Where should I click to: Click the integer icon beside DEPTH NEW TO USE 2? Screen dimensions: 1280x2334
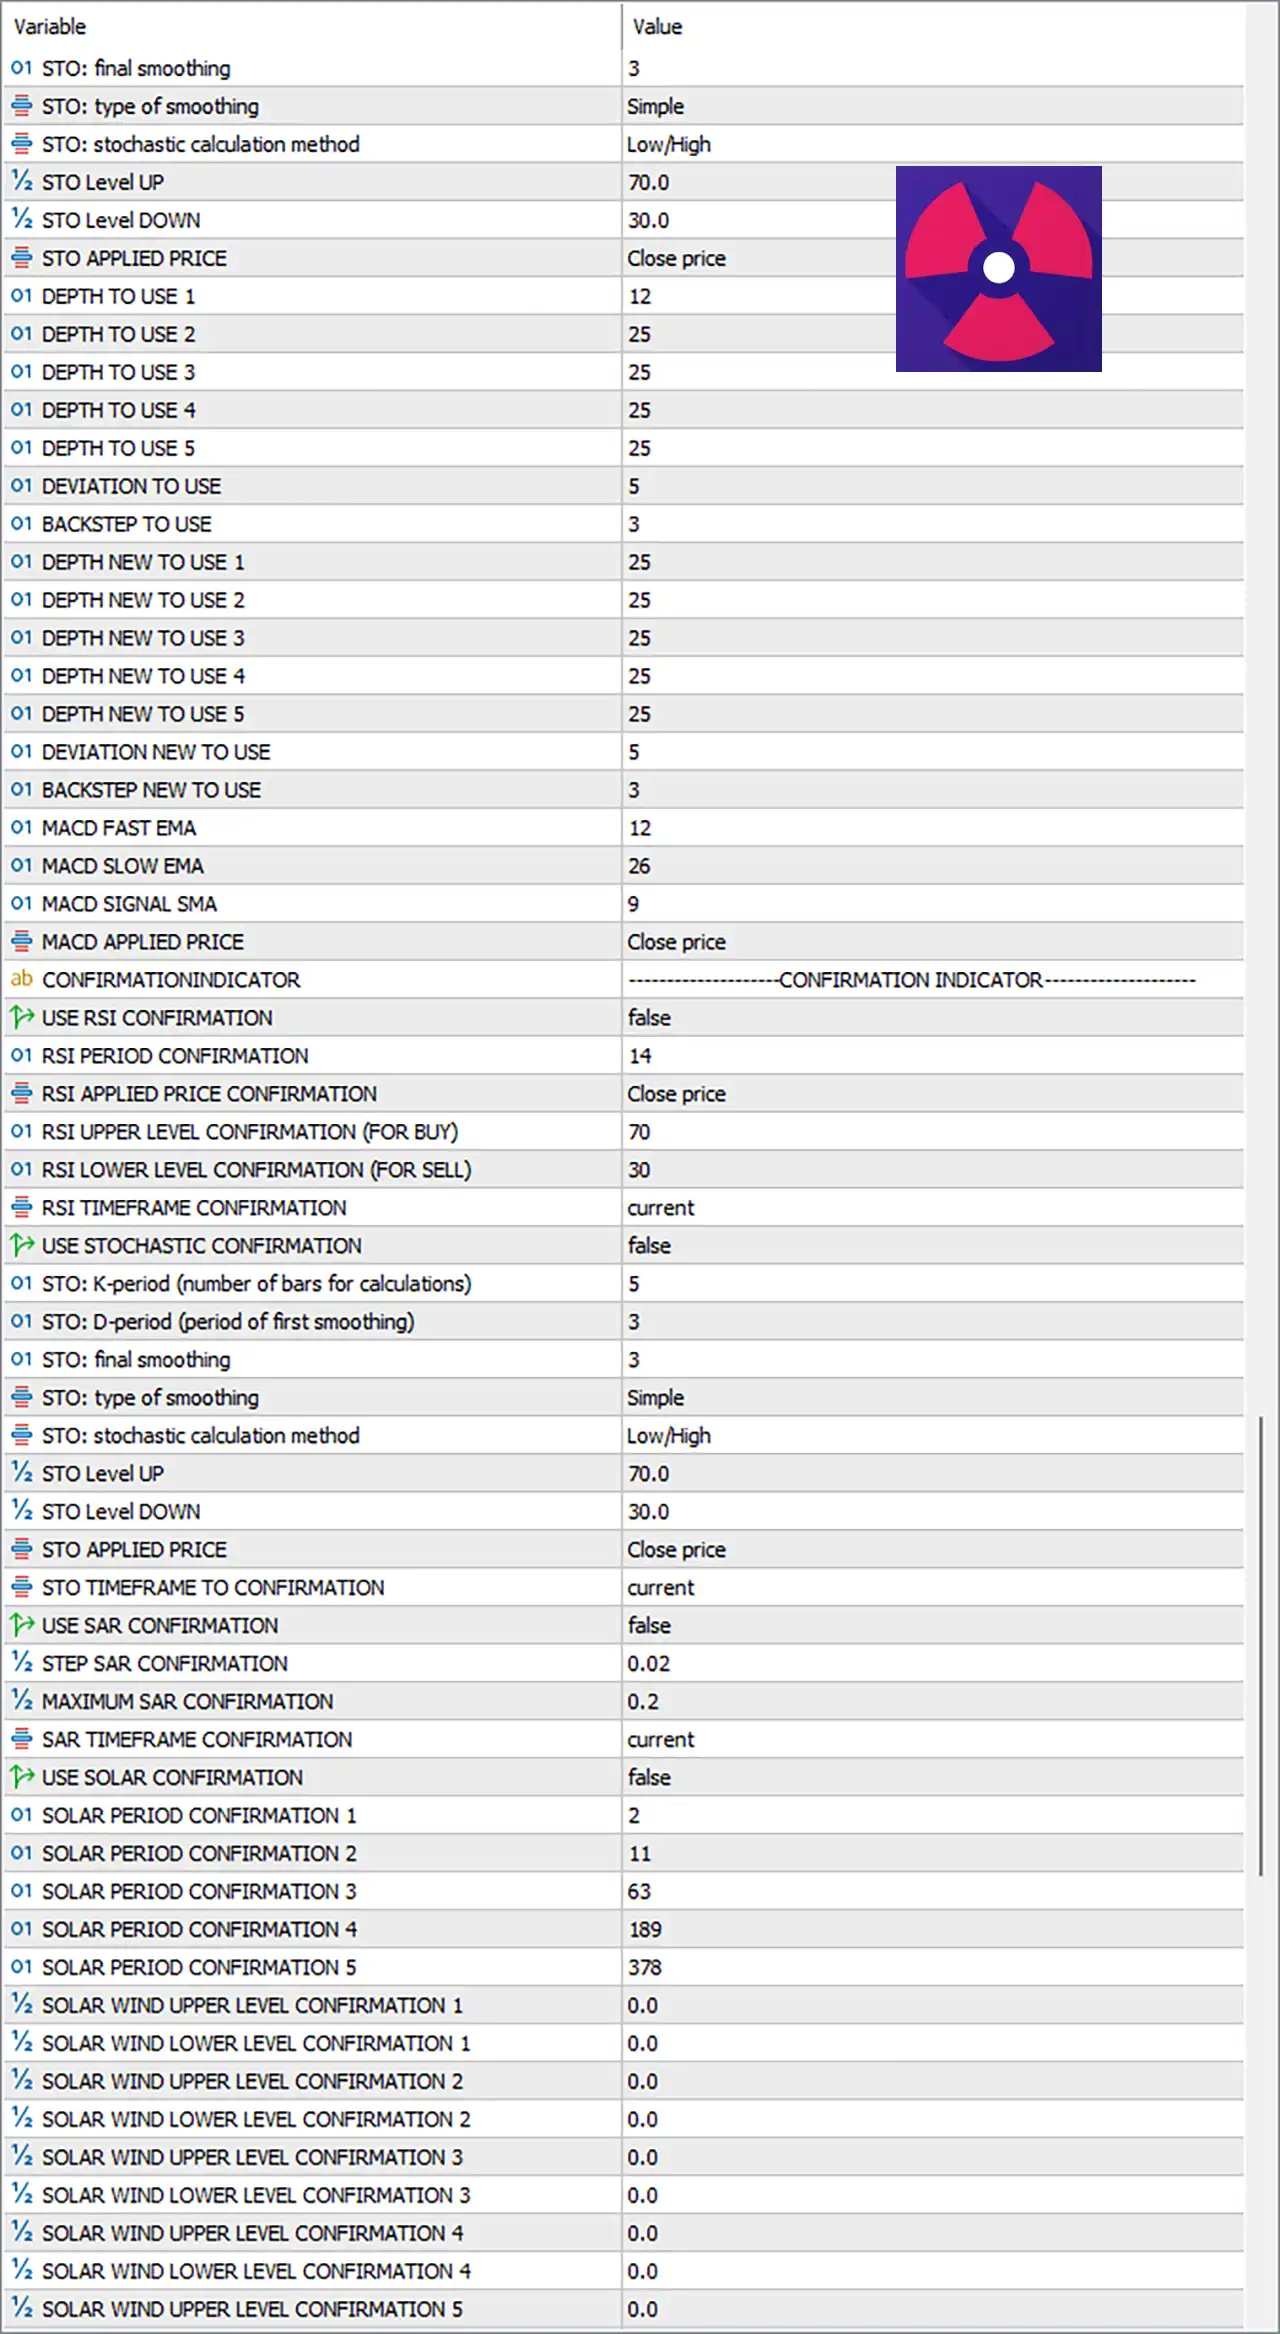pyautogui.click(x=21, y=600)
